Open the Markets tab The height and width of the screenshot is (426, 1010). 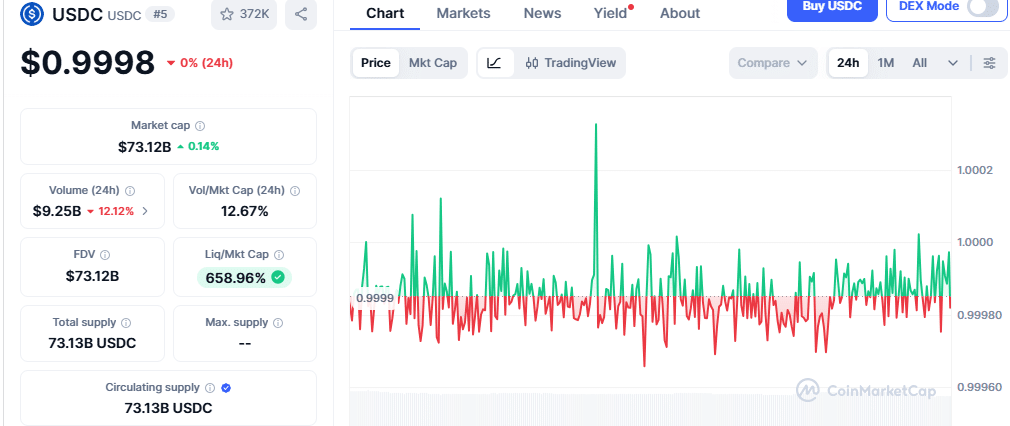click(463, 13)
